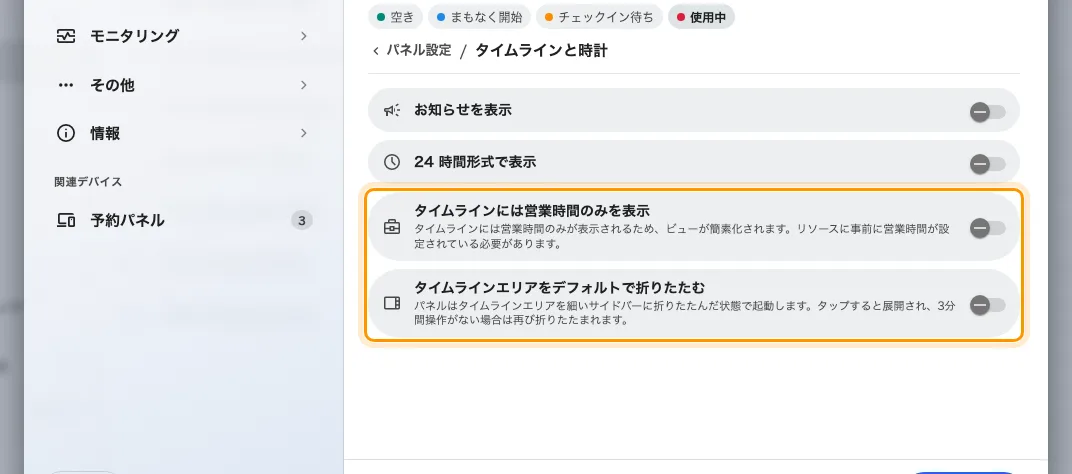Click the clock icon for 24 時間形式
The width and height of the screenshot is (1072, 474).
392,162
